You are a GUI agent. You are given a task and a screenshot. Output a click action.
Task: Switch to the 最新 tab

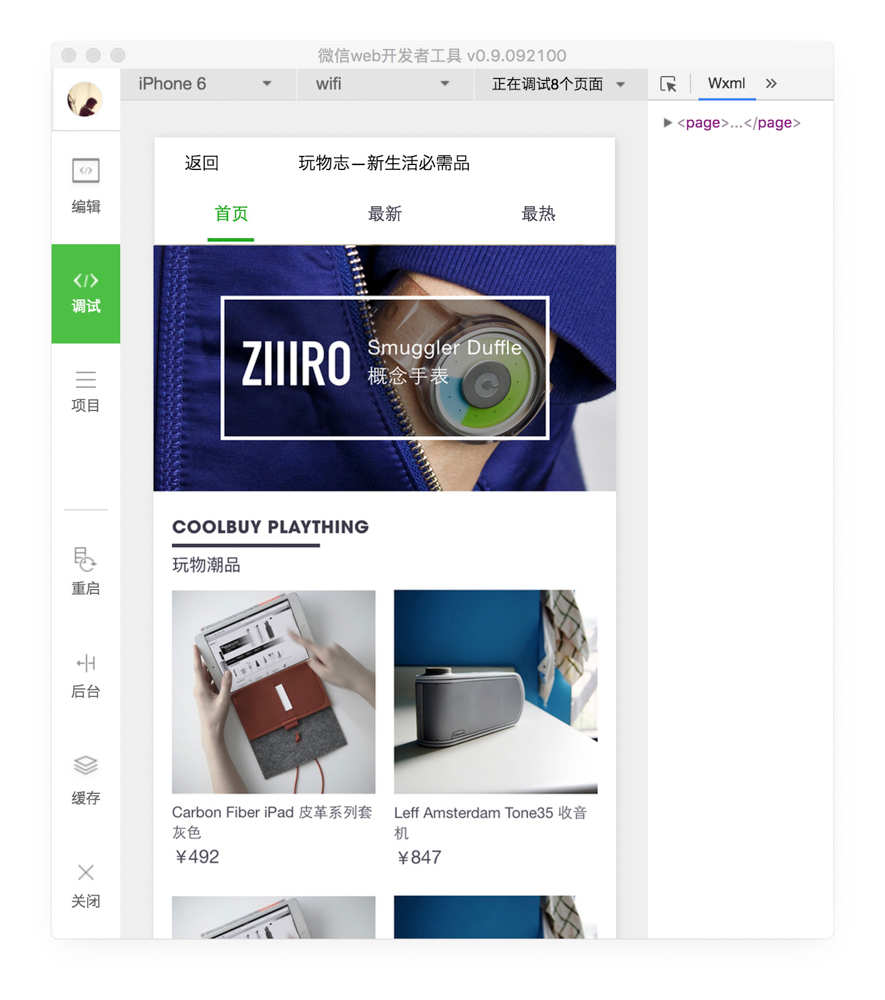(385, 213)
